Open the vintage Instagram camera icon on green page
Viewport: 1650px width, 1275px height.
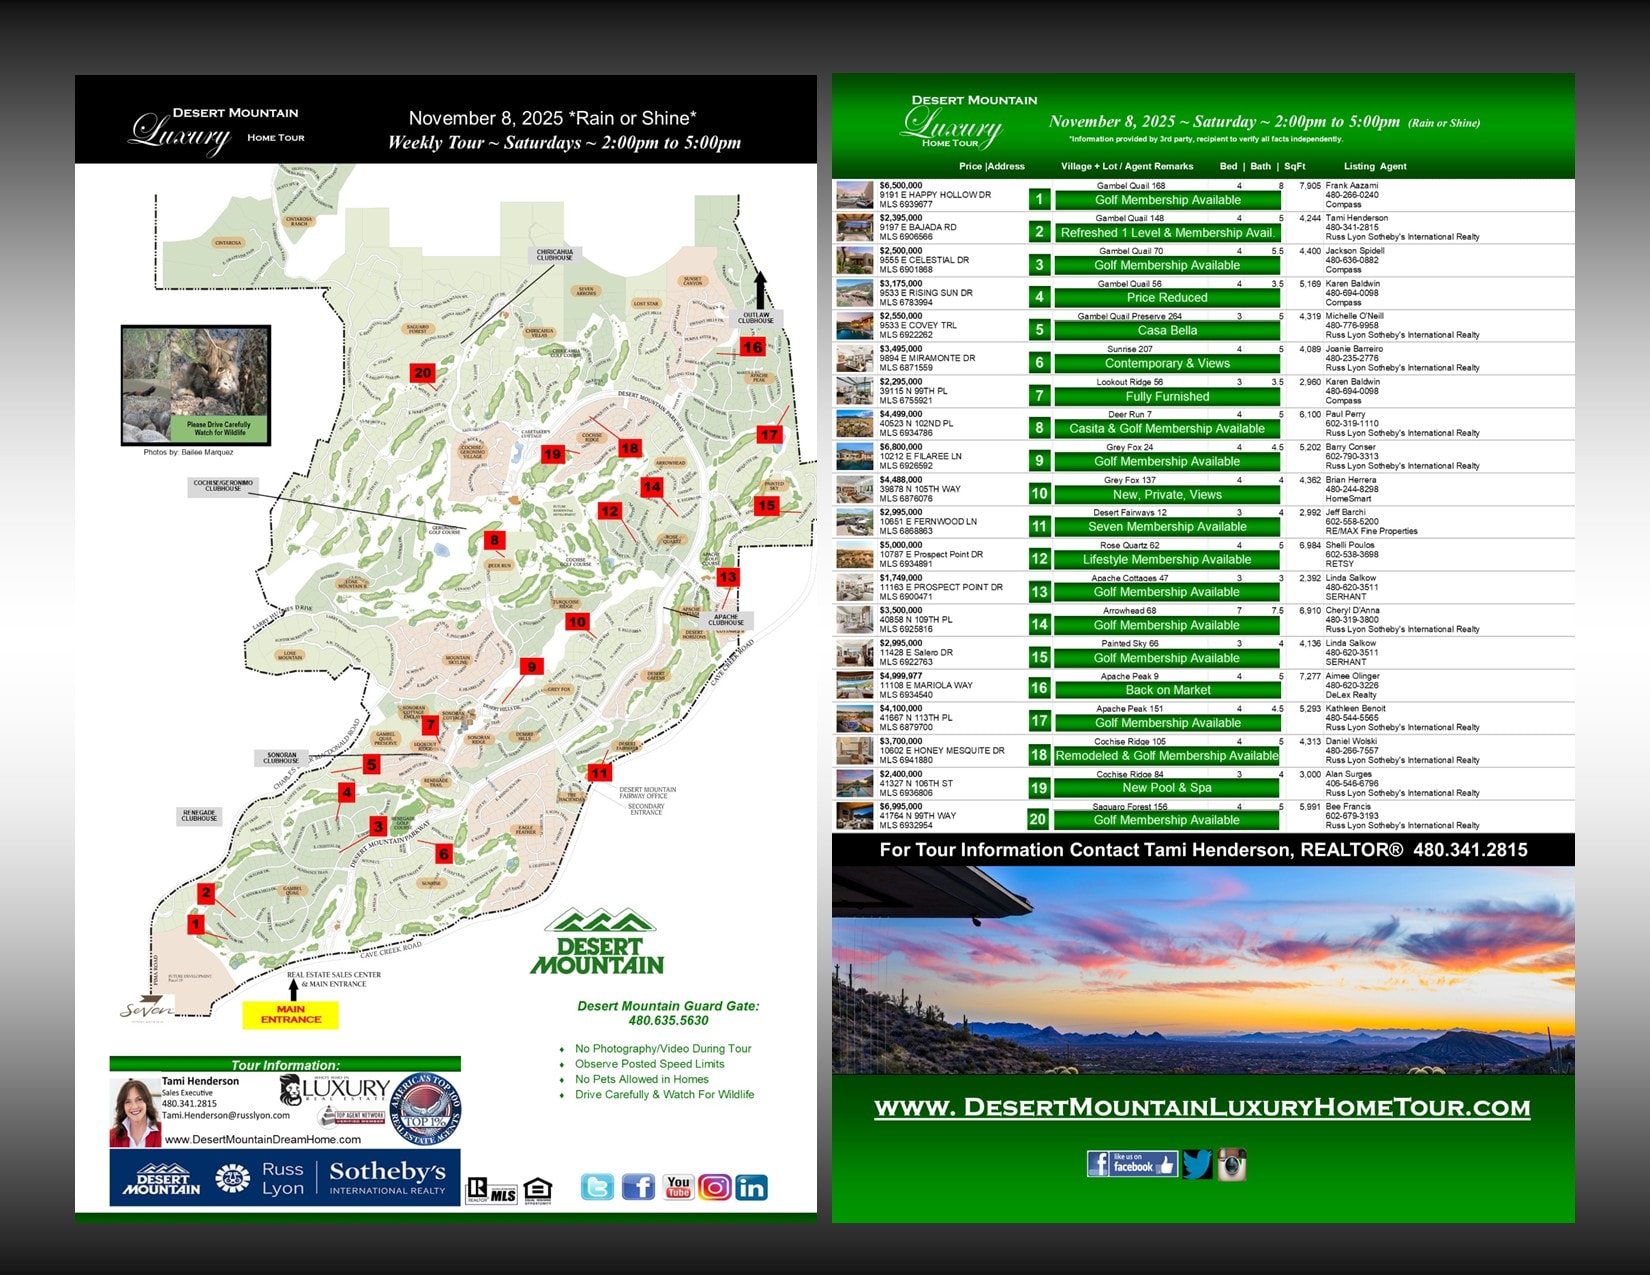point(1232,1164)
